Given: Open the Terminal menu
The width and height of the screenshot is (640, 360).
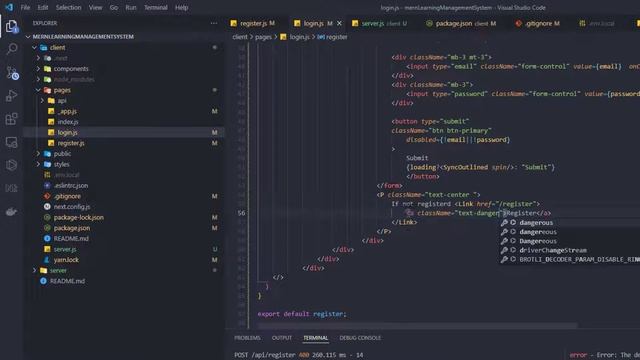Looking at the screenshot, I should point(156,7).
